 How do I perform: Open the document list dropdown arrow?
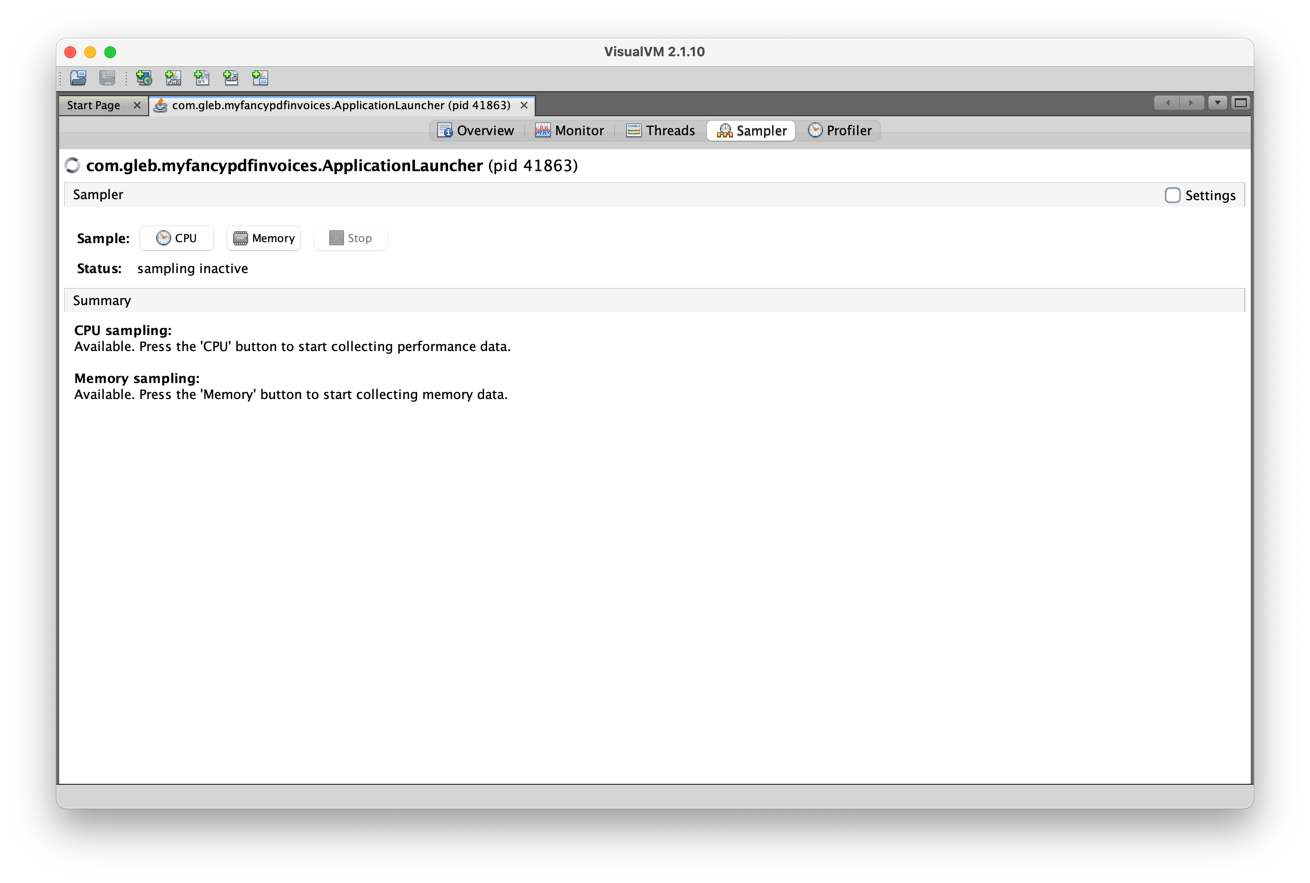[1217, 103]
